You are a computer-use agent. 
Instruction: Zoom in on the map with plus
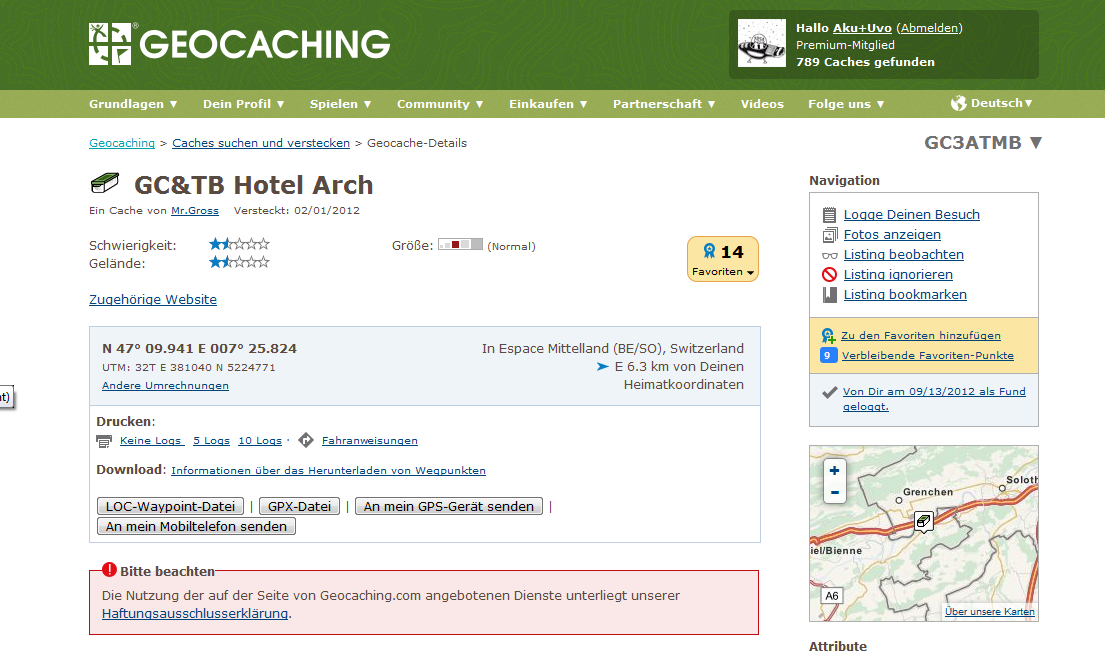pyautogui.click(x=834, y=471)
